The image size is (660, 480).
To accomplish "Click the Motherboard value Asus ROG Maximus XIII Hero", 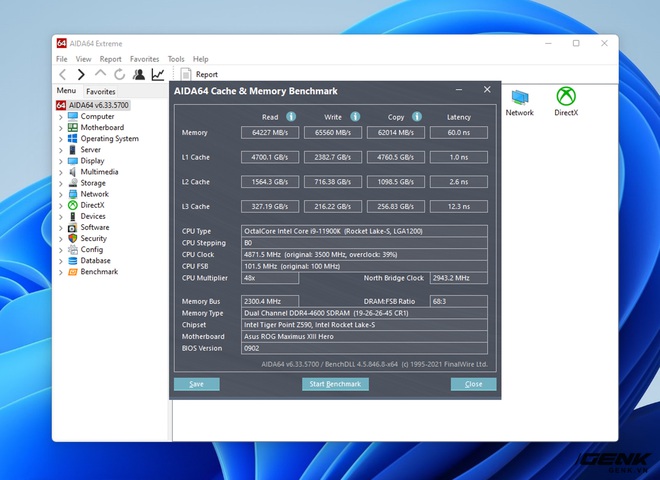I will [365, 337].
